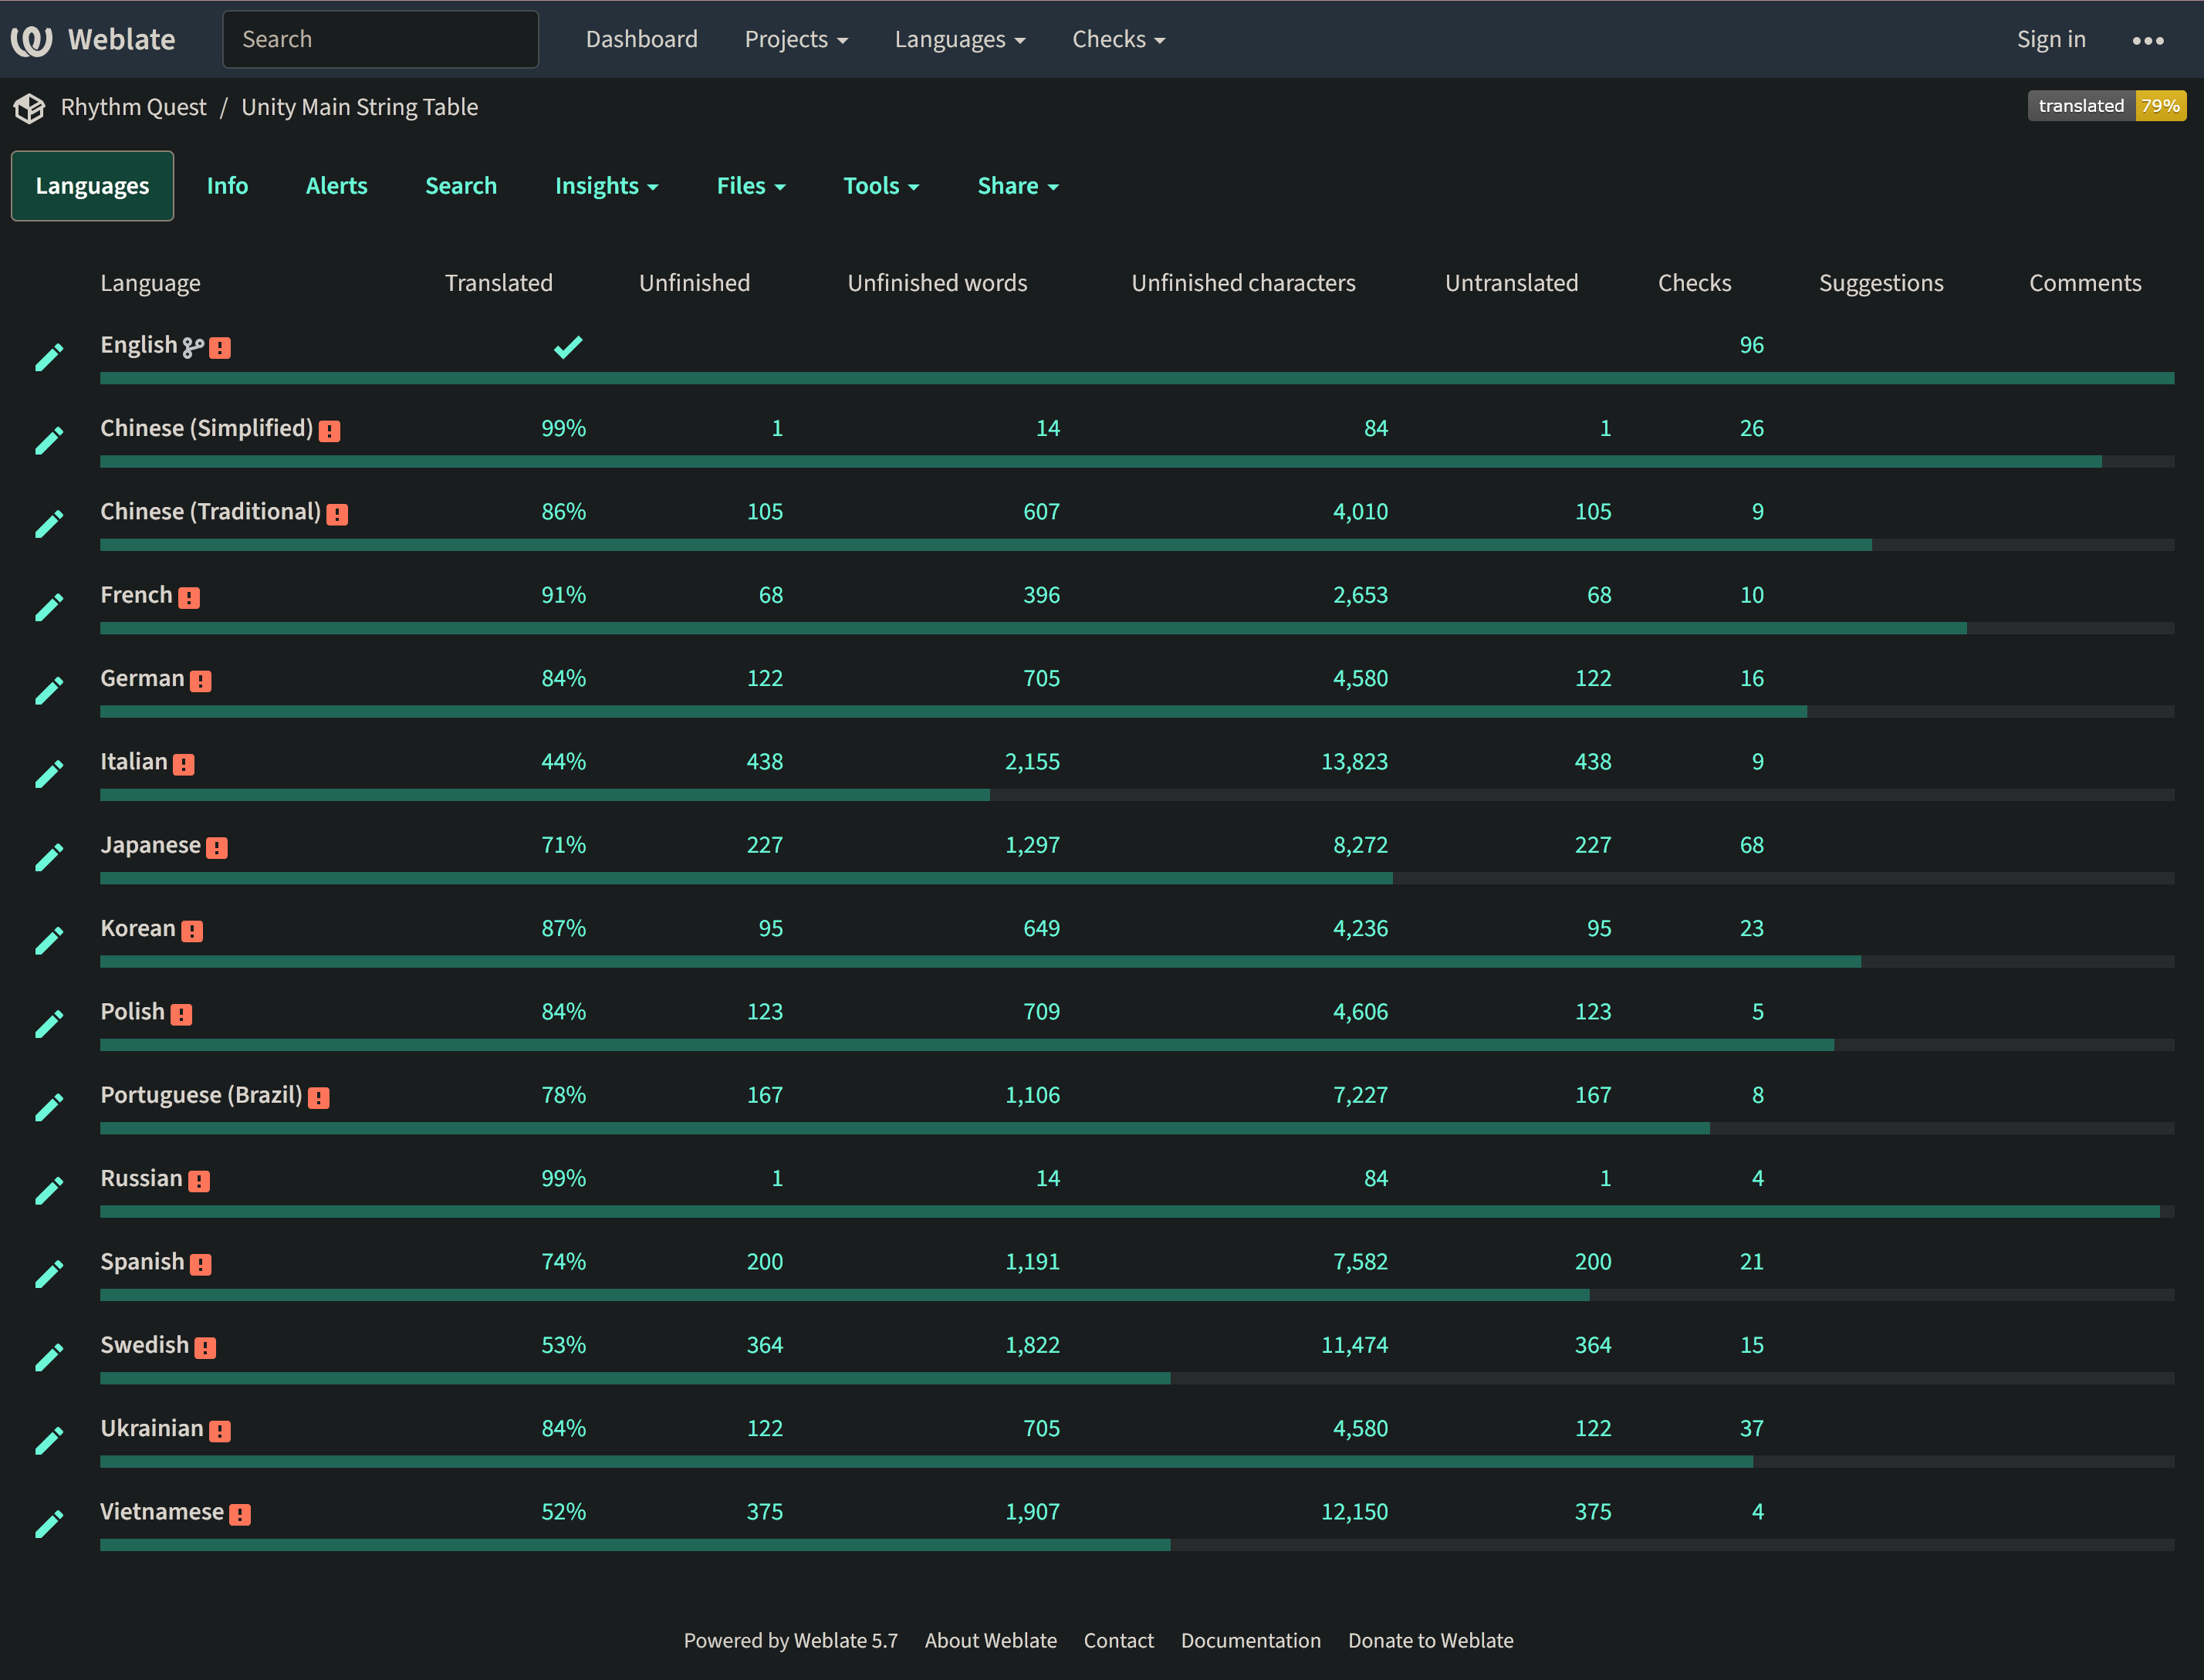The width and height of the screenshot is (2204, 1680).
Task: Click Ukrainian checks count 37
Action: click(1751, 1428)
